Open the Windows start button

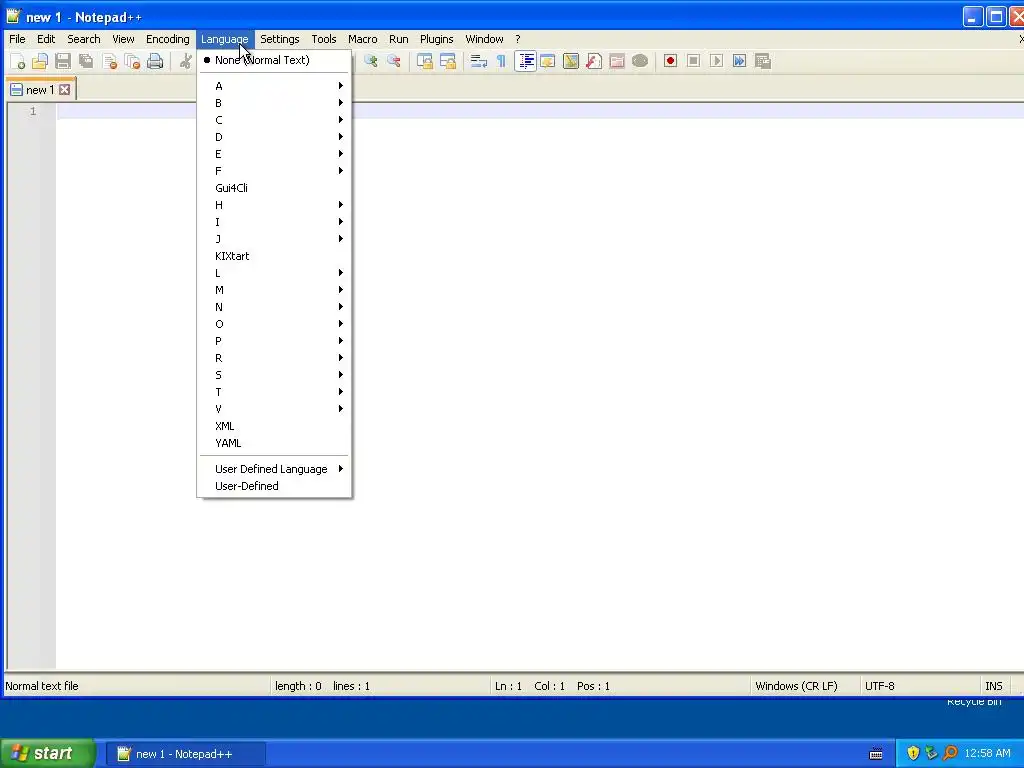[x=48, y=754]
